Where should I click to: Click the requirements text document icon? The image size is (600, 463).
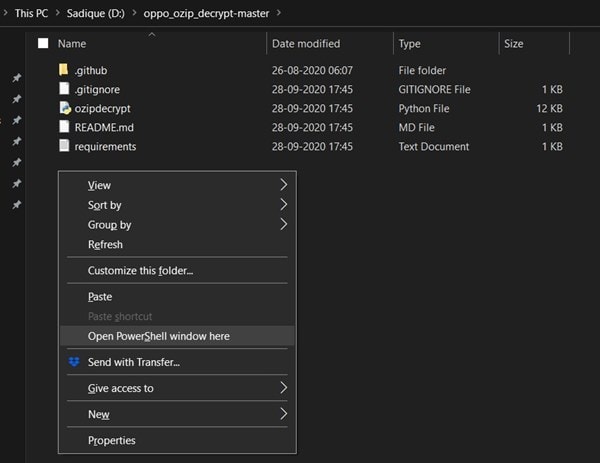pos(64,146)
